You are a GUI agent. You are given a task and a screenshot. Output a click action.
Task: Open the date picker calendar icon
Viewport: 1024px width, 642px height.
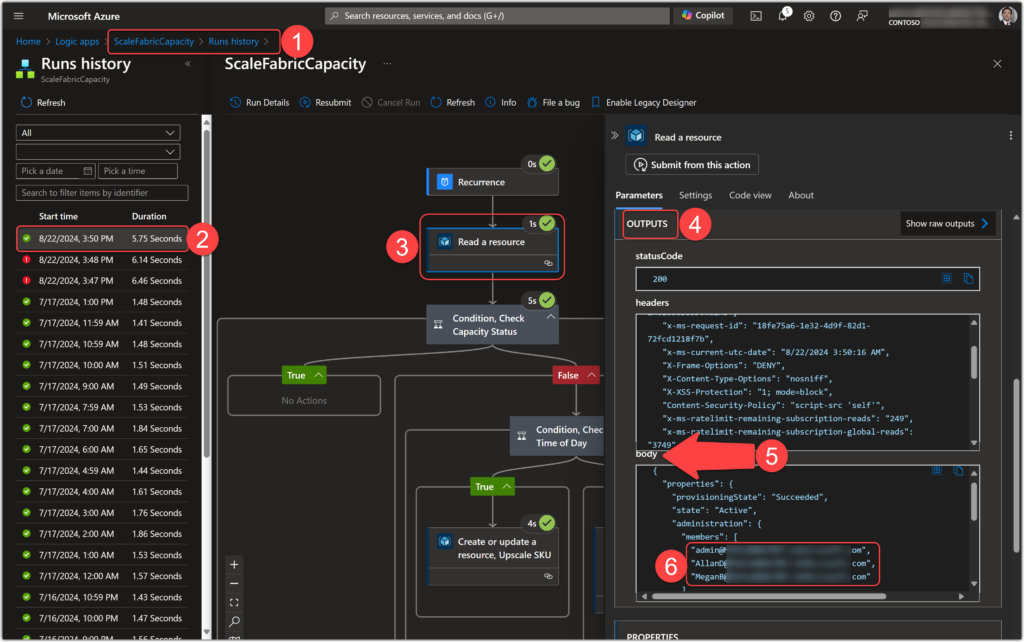coord(88,170)
